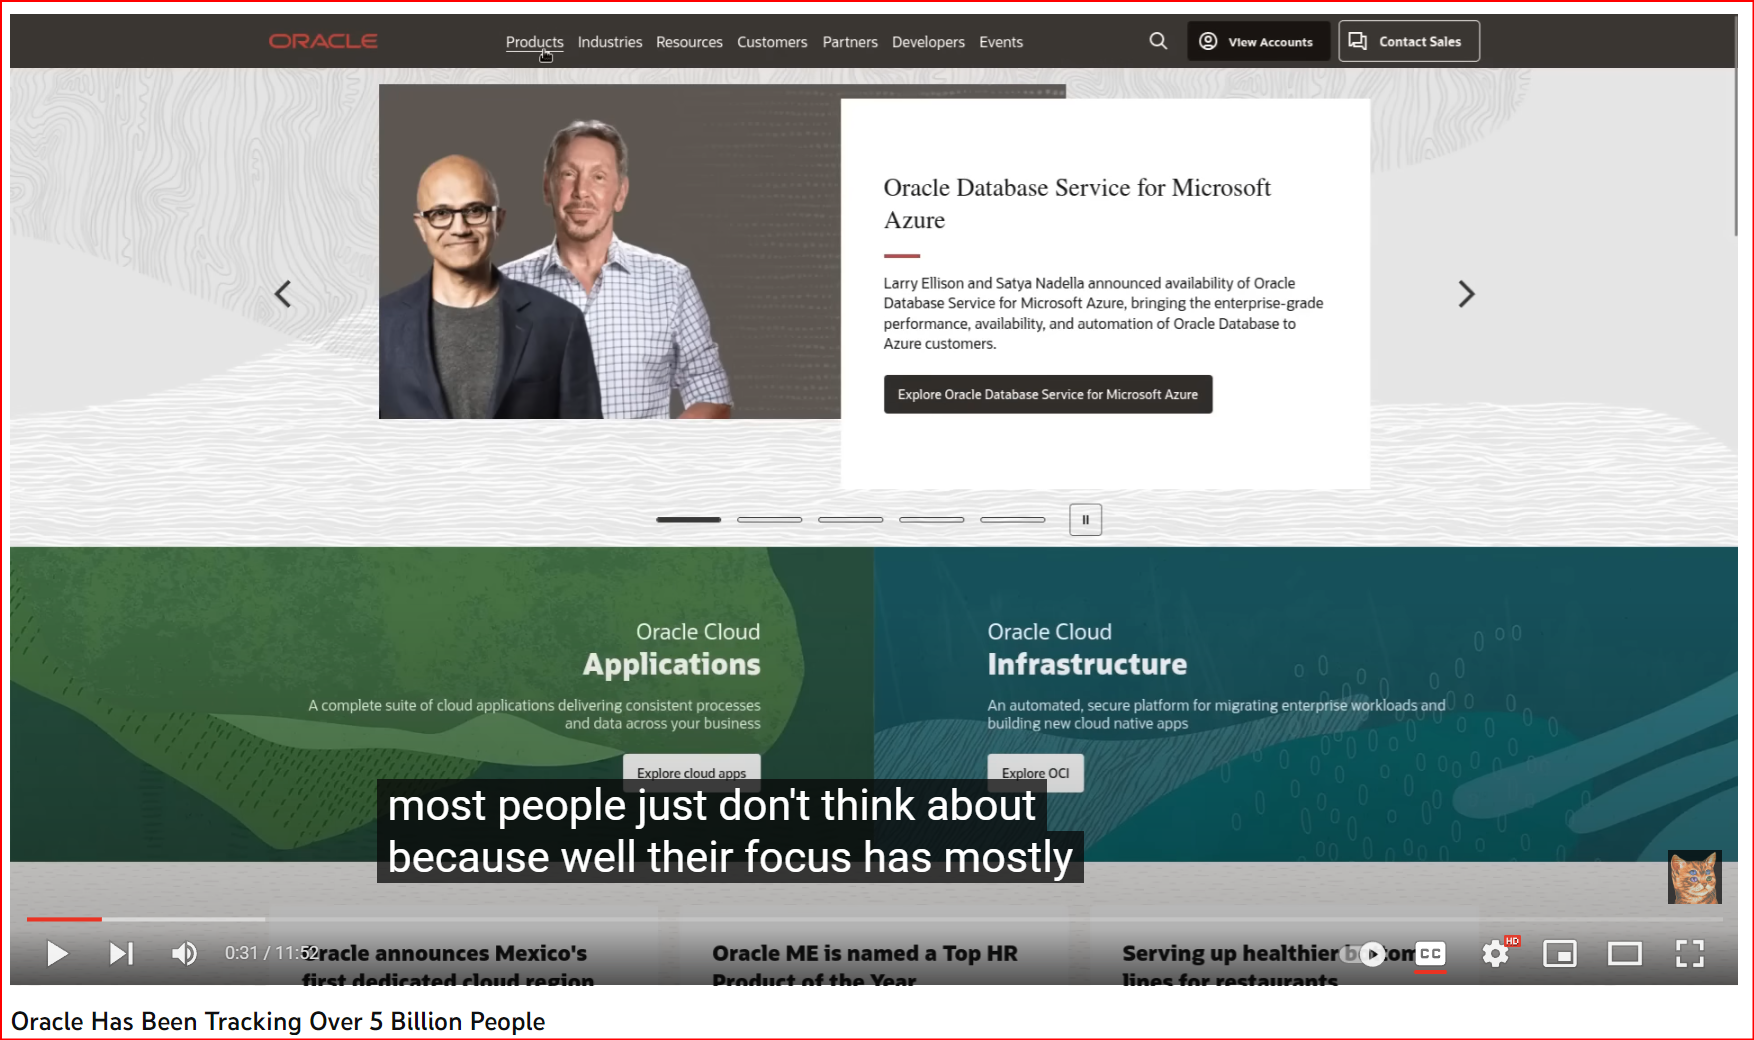Viewport: 1754px width, 1040px height.
Task: Open the Industries menu
Action: coord(609,42)
